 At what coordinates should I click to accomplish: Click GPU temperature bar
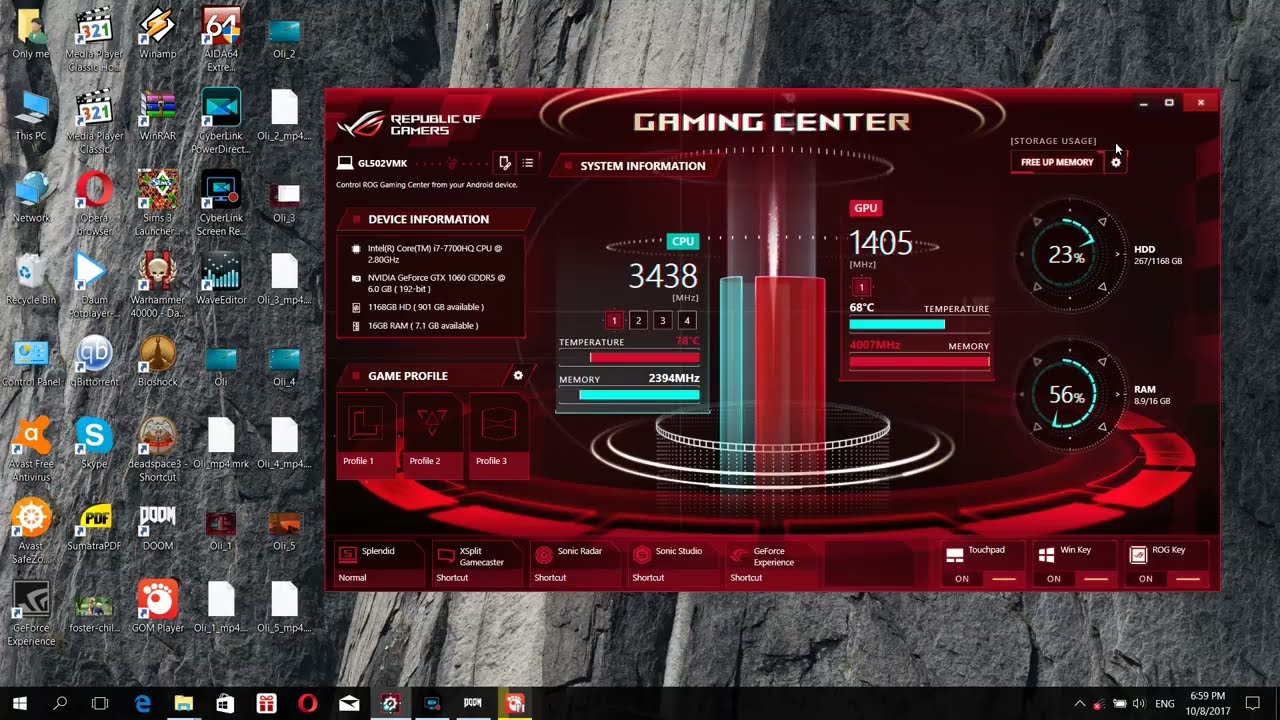919,325
